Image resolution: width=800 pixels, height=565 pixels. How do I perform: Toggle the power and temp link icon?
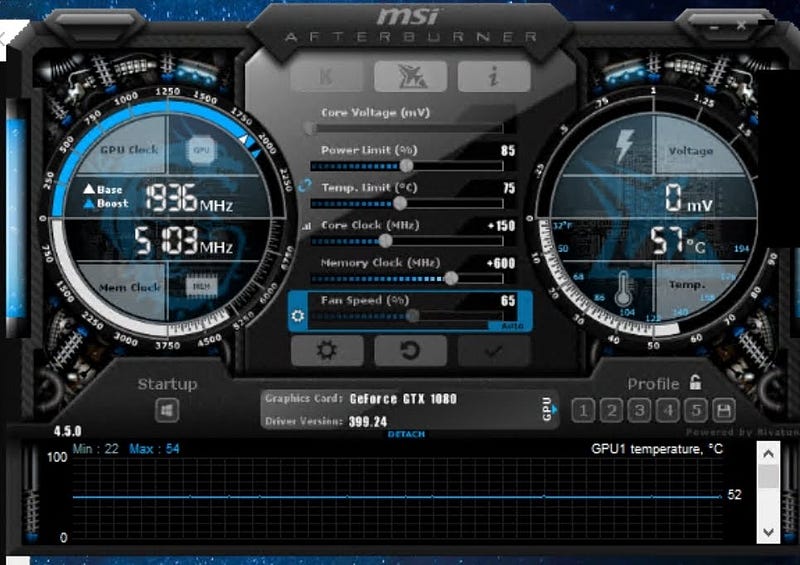pos(305,185)
